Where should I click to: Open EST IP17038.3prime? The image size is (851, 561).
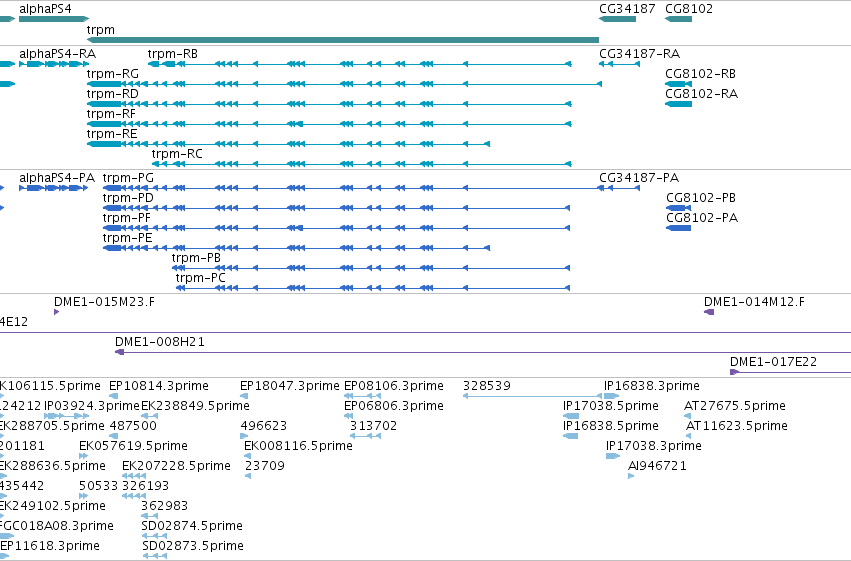[654, 447]
